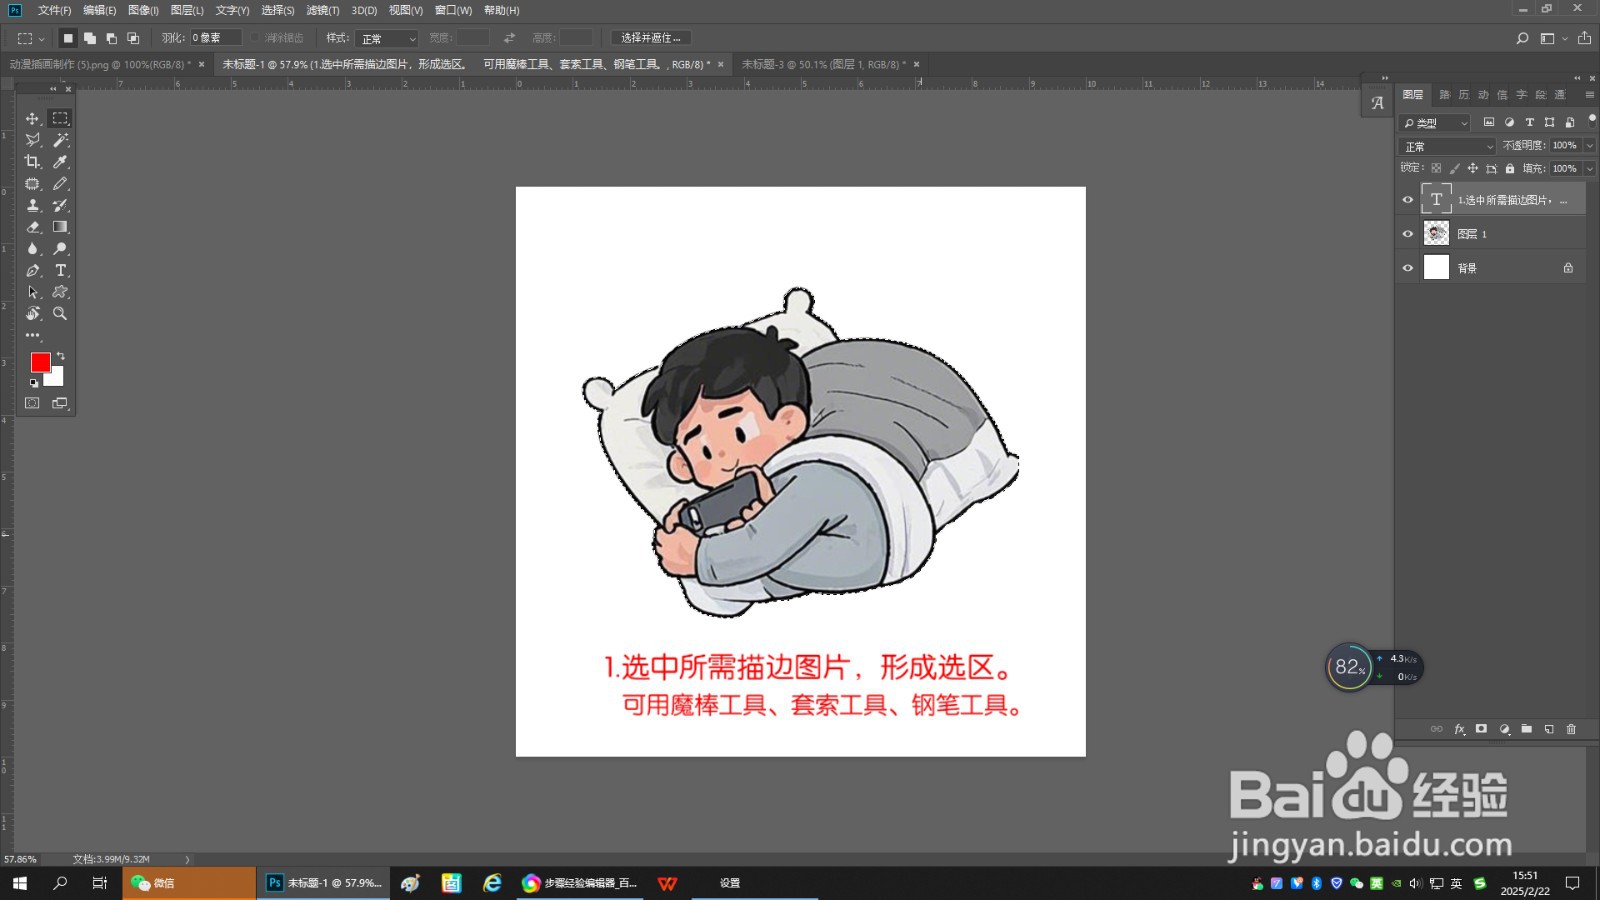Select the Crop tool

tap(32, 161)
